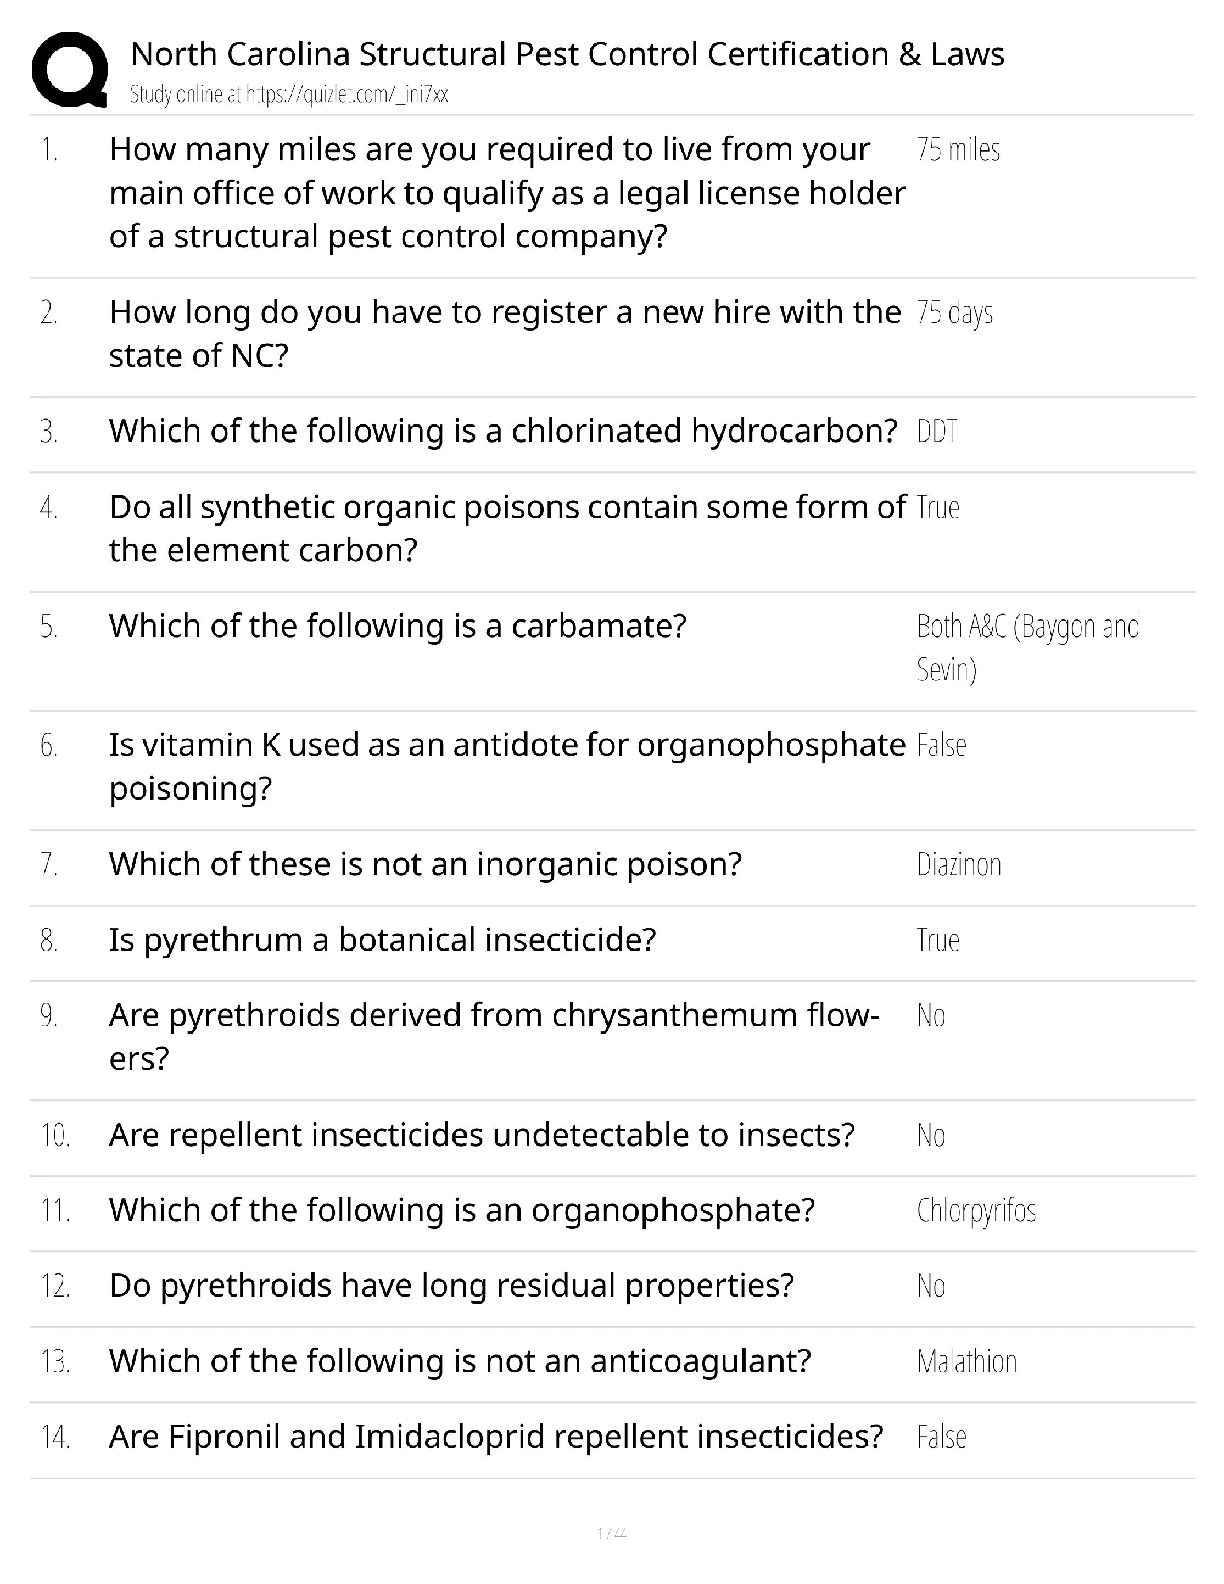Click the chrysanthemum flowers question

pos(494,1036)
